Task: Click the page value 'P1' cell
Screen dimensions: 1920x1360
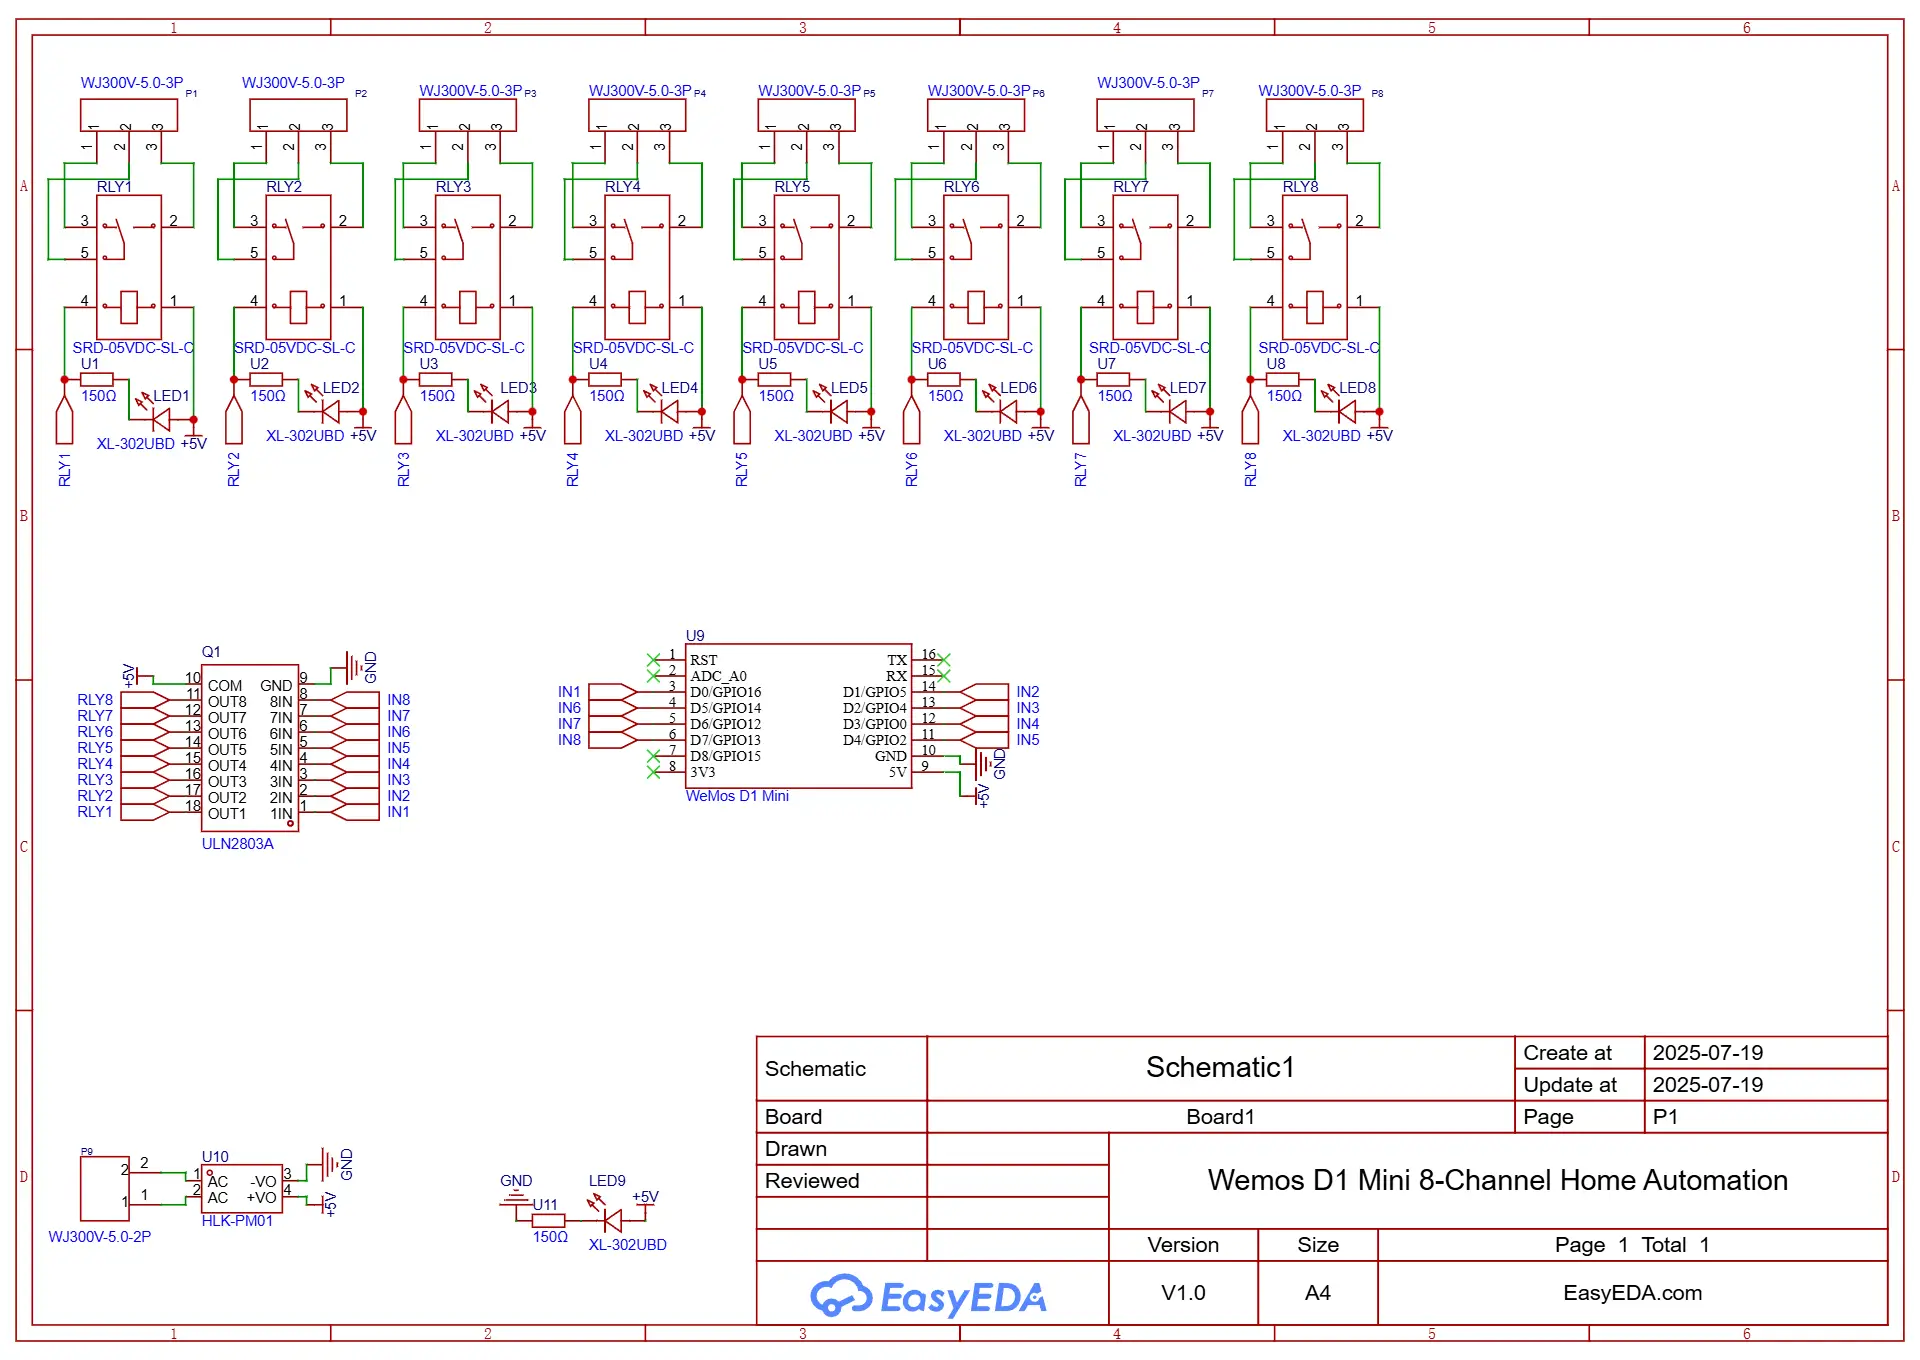Action: click(1766, 1117)
